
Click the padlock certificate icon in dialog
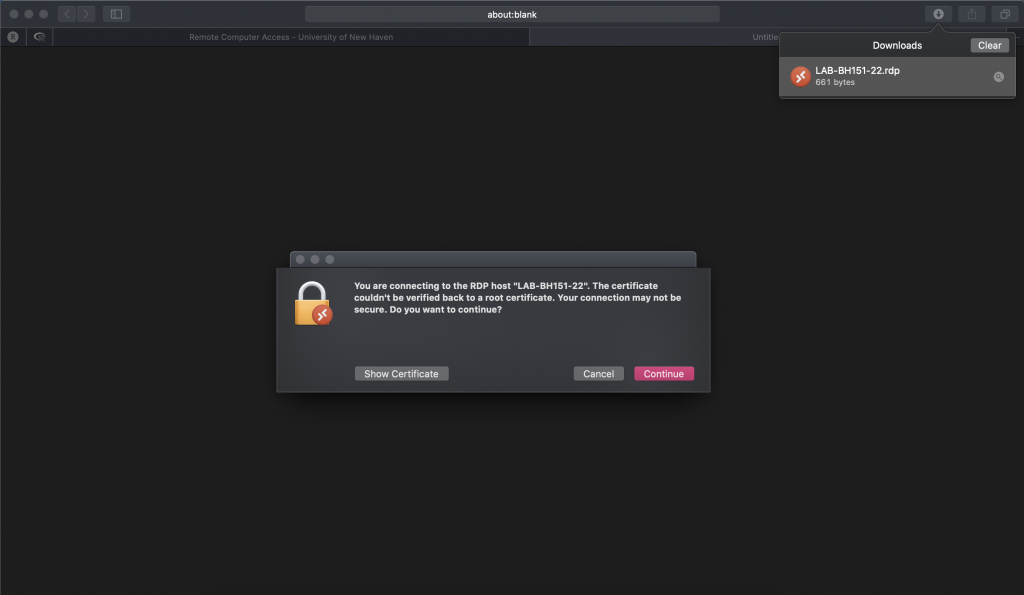[x=312, y=303]
